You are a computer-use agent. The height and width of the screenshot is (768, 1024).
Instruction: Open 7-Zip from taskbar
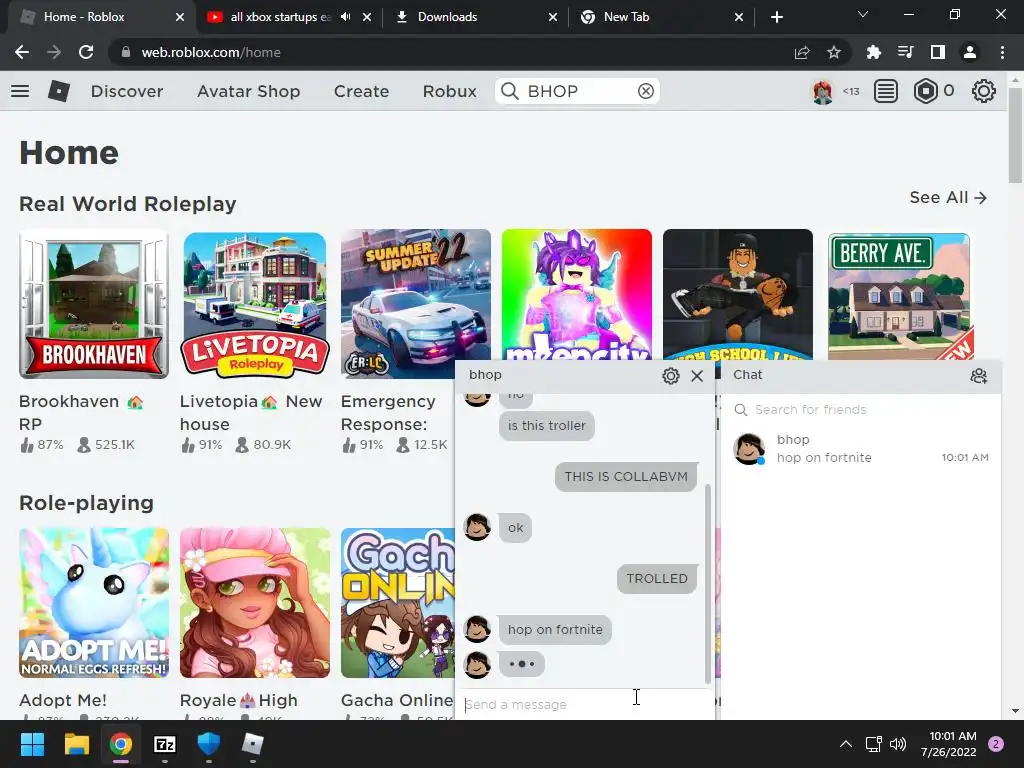(x=165, y=744)
